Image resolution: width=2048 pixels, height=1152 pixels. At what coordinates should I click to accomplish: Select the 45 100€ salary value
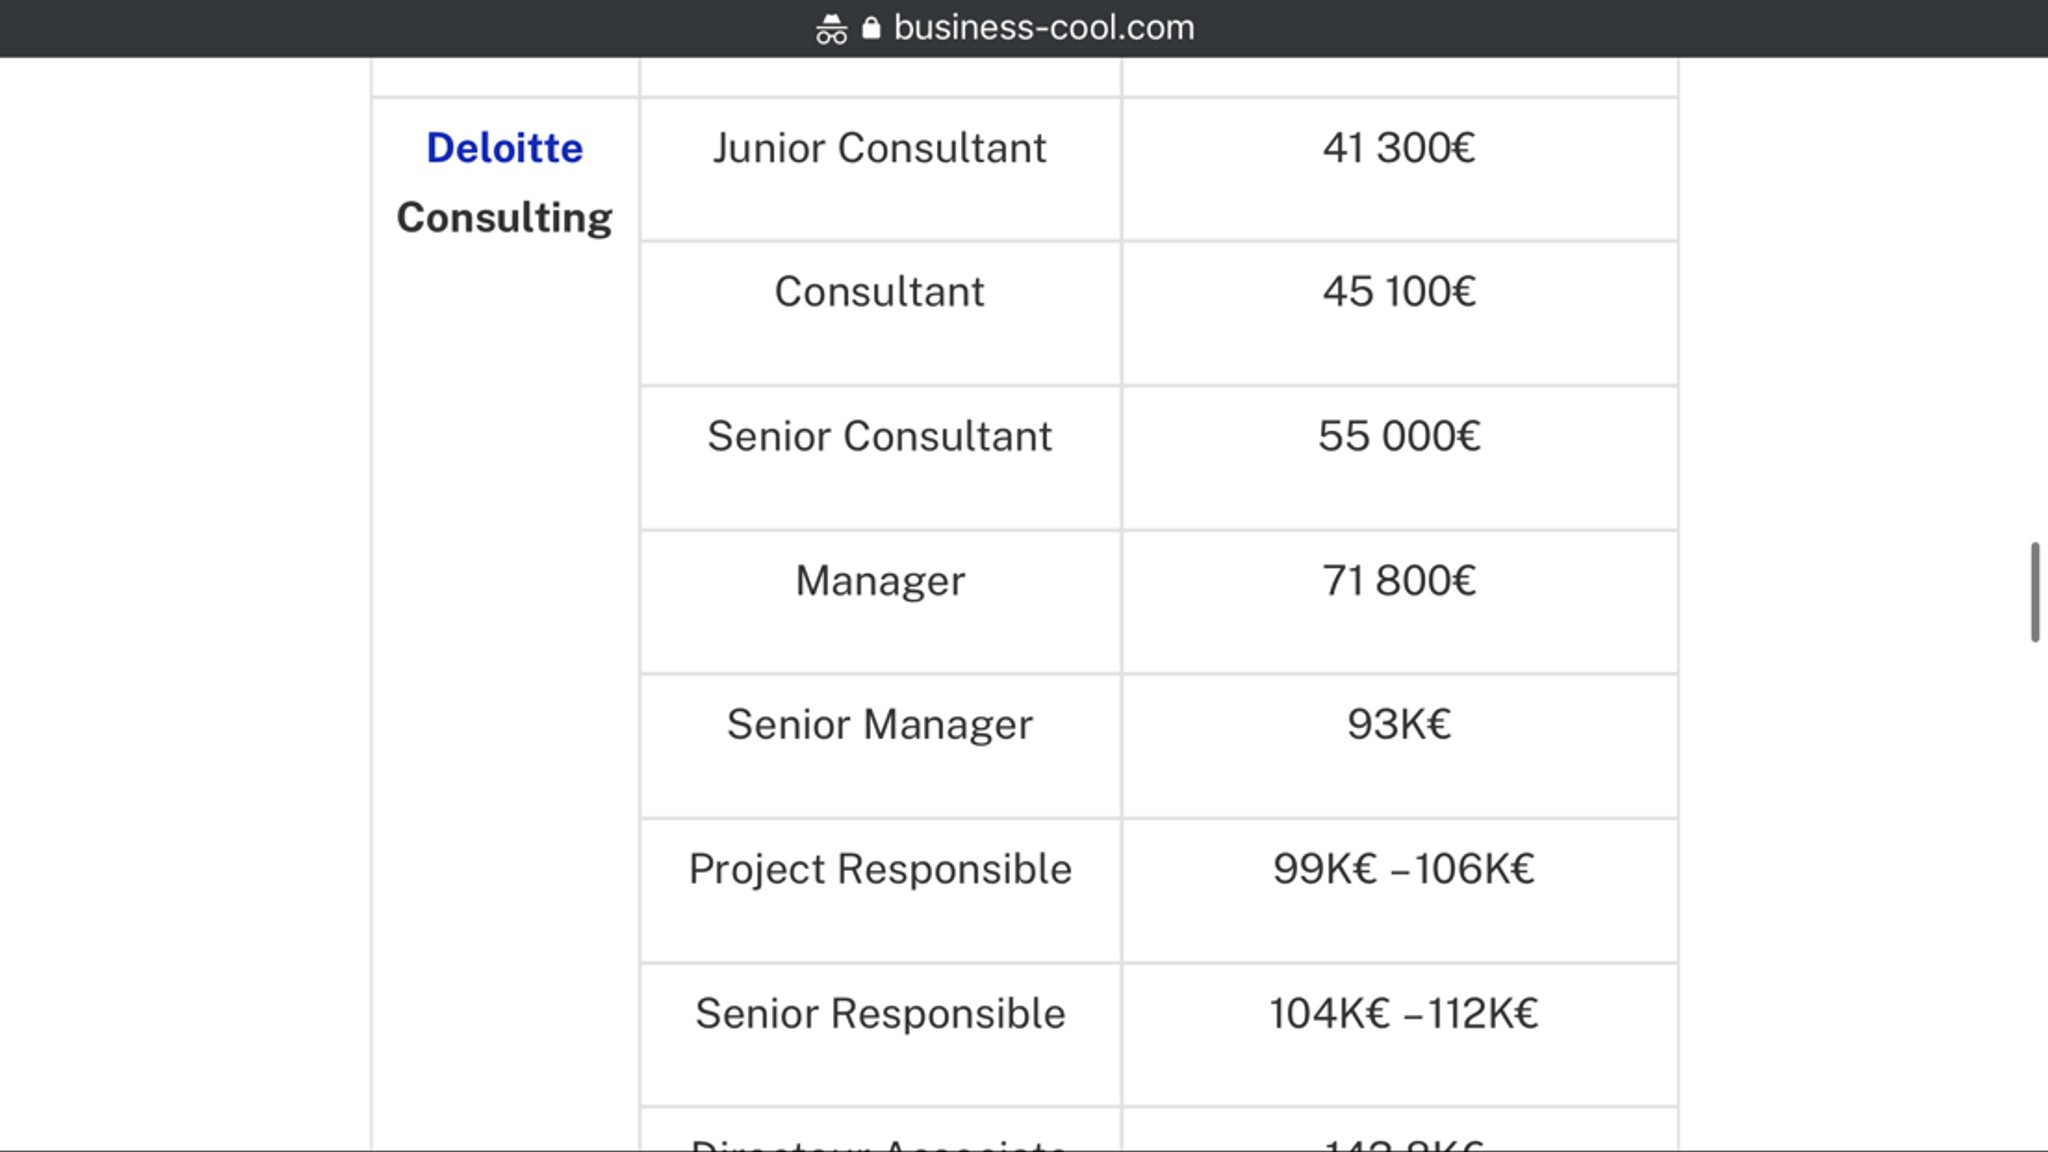pos(1399,292)
